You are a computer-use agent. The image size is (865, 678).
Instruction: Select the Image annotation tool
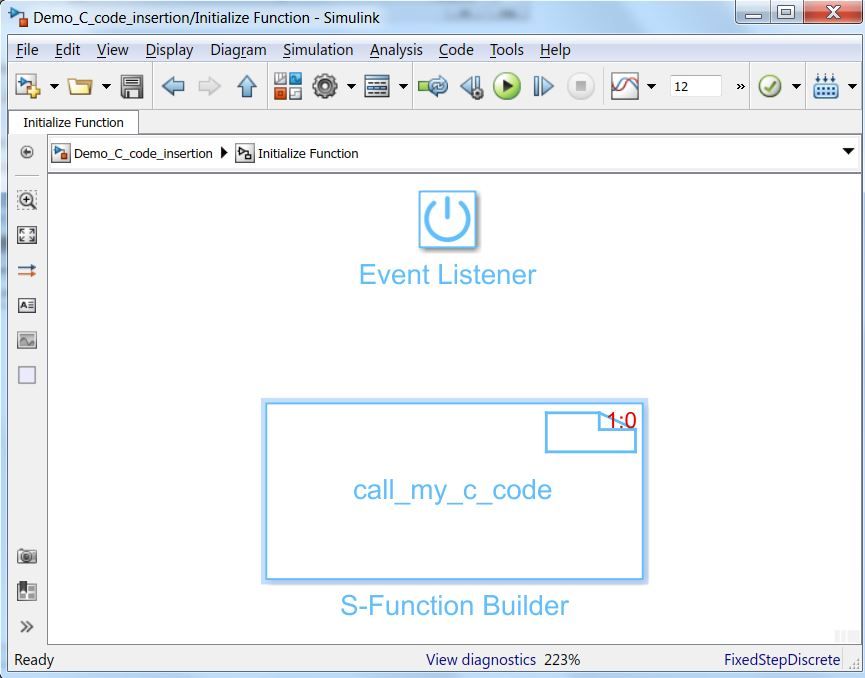coord(27,340)
